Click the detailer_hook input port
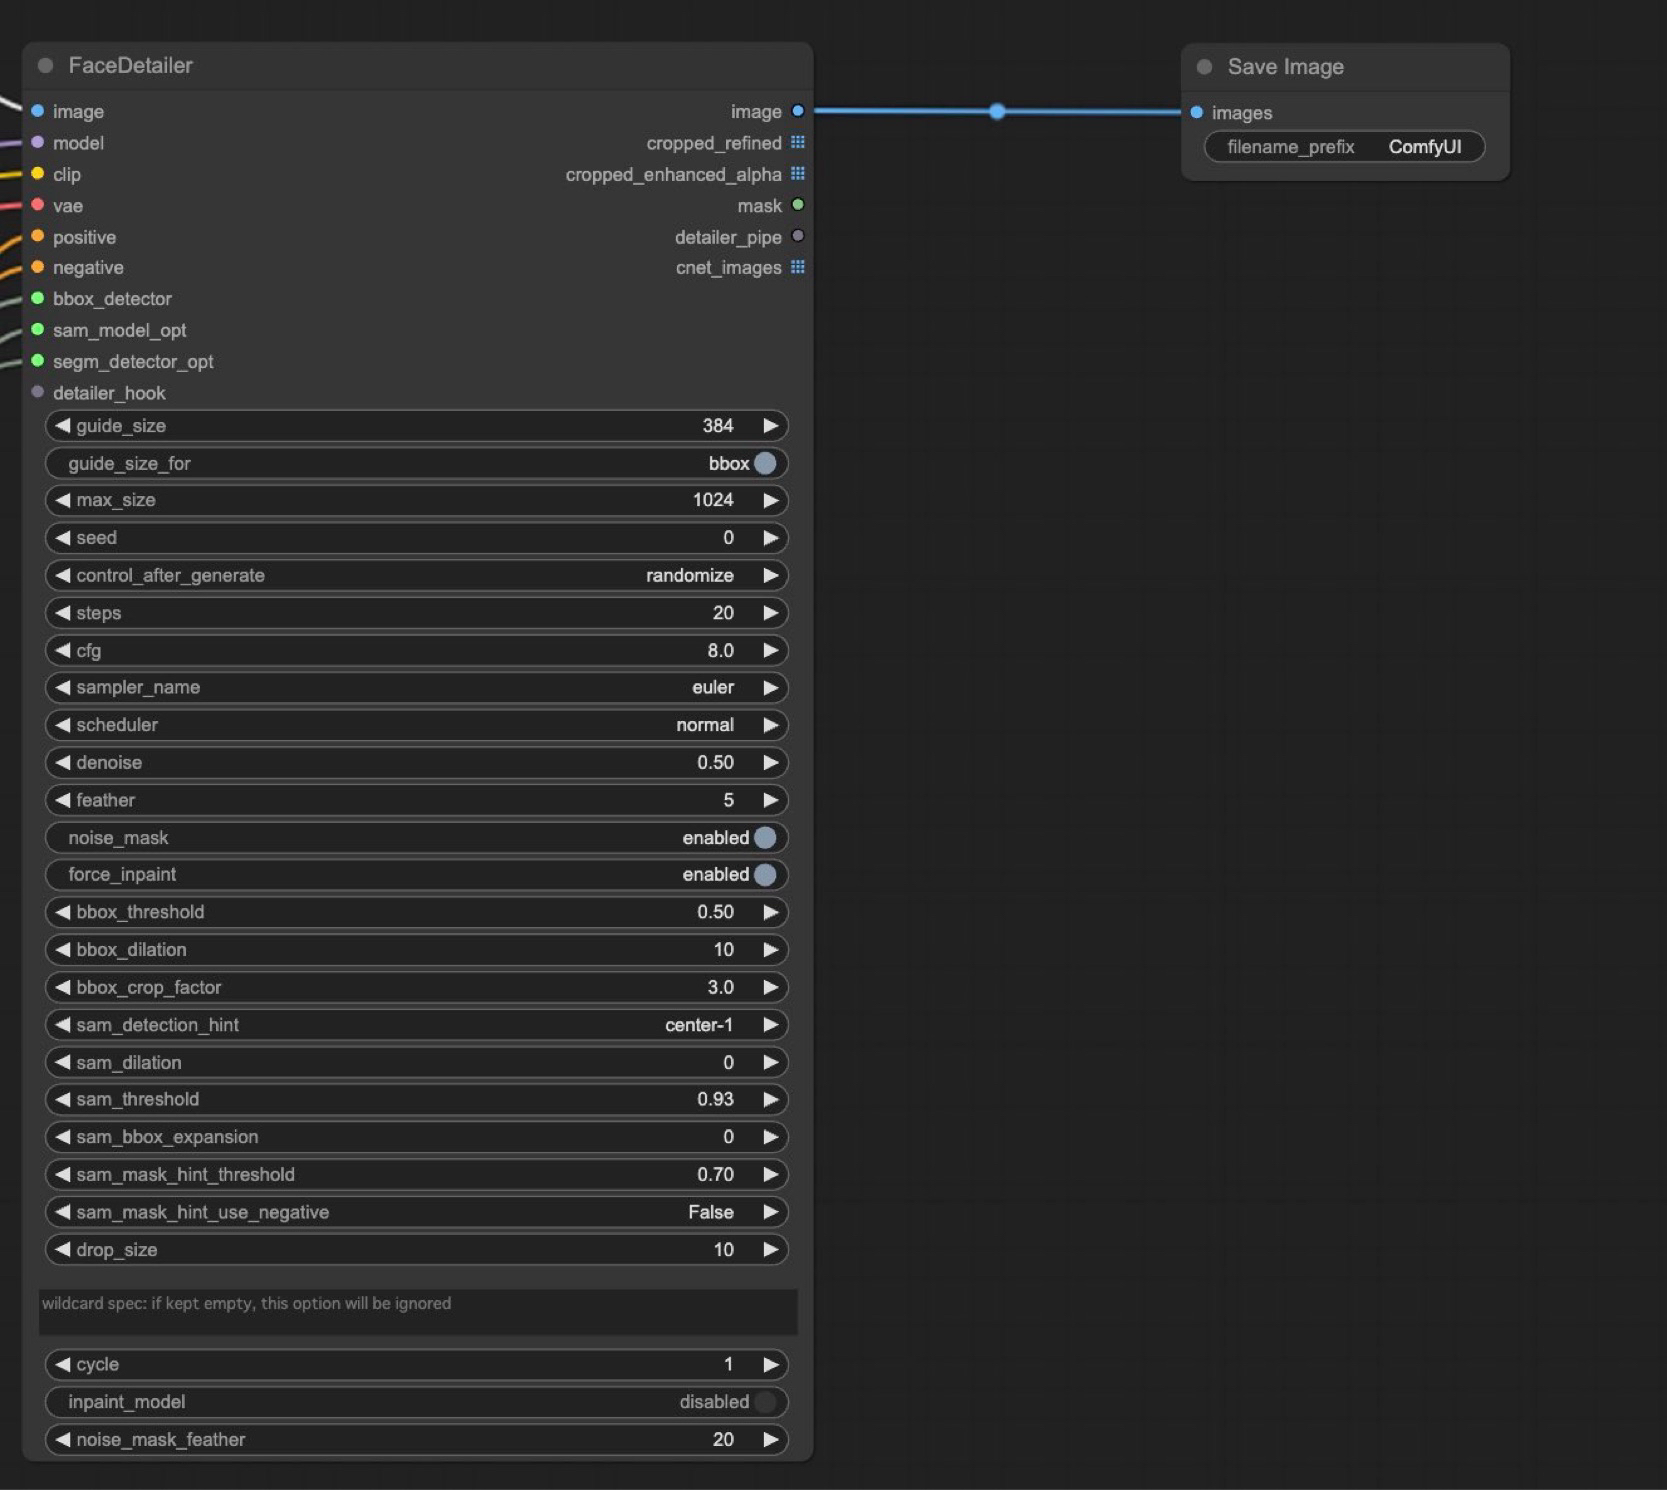The image size is (1667, 1490). [38, 392]
